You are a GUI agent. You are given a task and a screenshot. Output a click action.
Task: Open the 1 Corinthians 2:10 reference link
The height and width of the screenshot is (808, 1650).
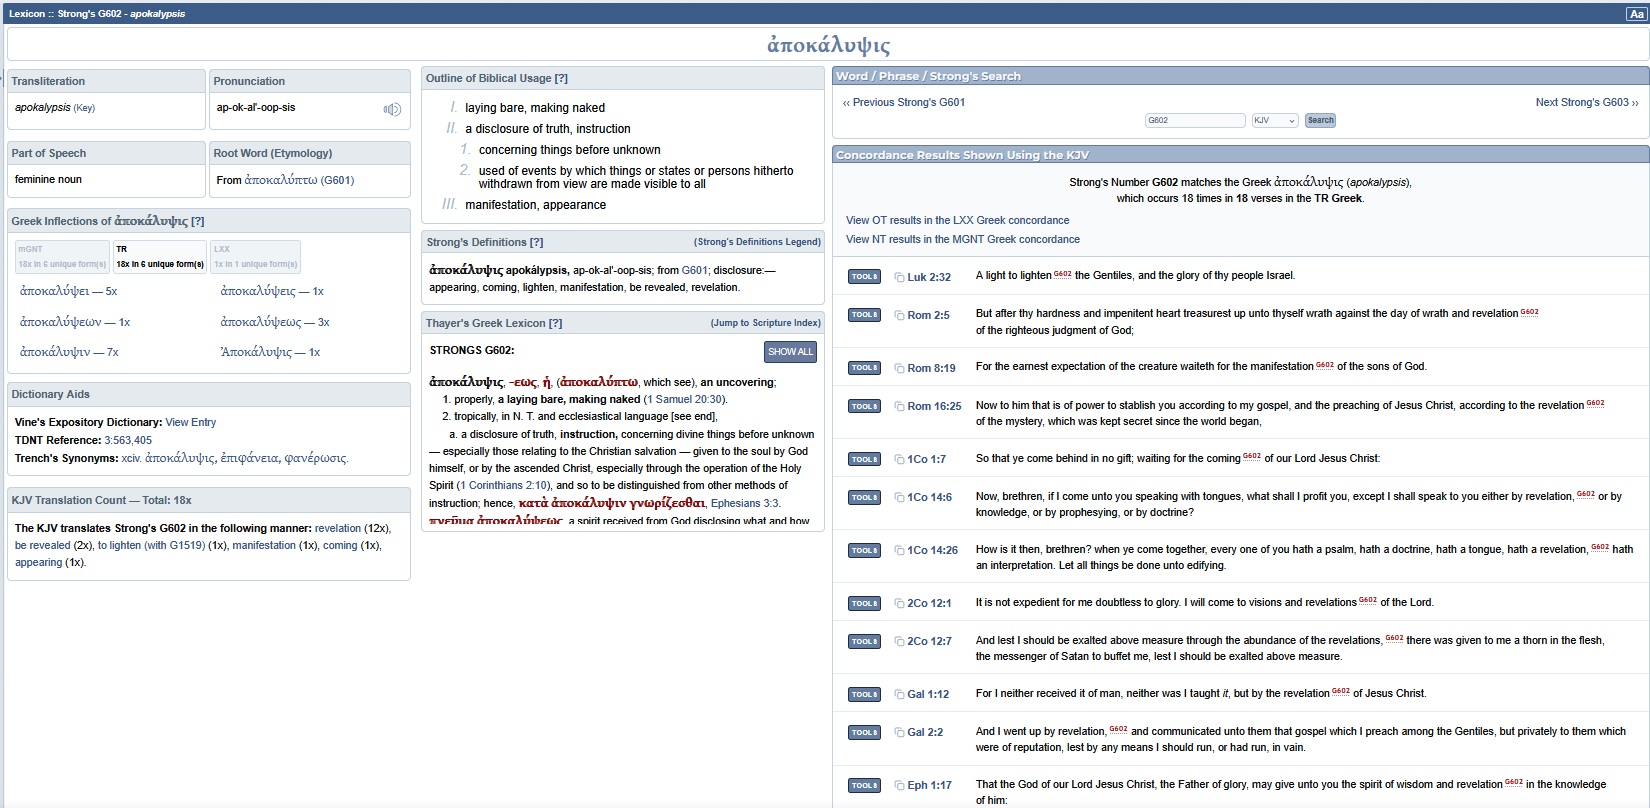tap(503, 485)
